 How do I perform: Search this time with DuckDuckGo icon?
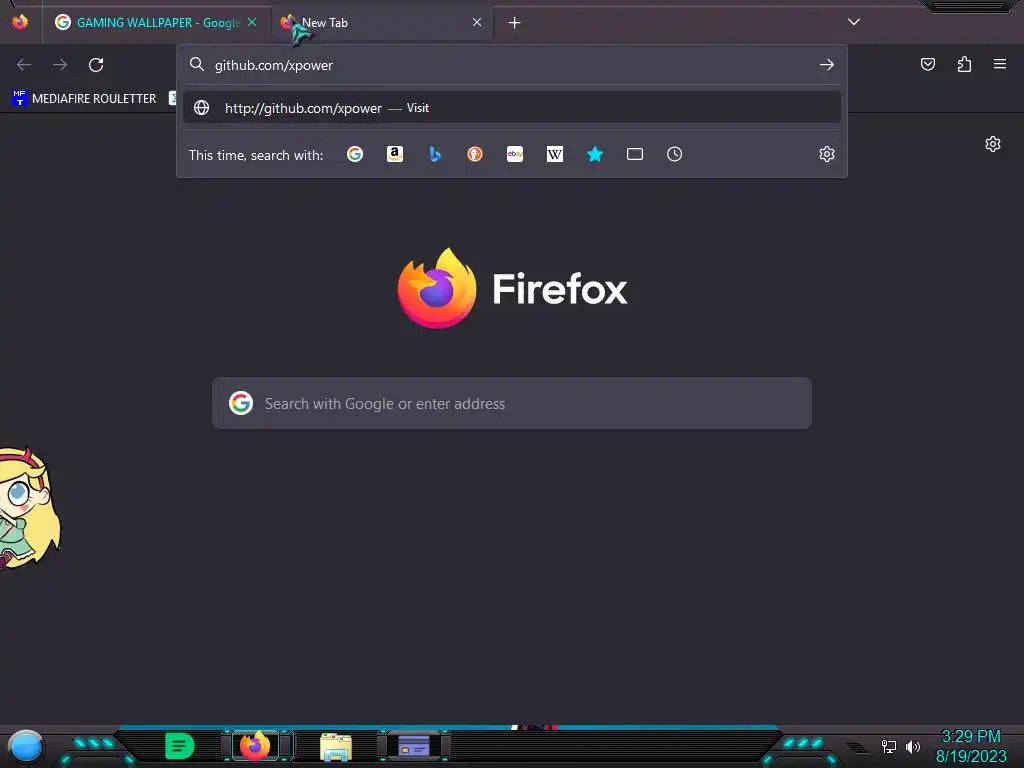(x=475, y=154)
